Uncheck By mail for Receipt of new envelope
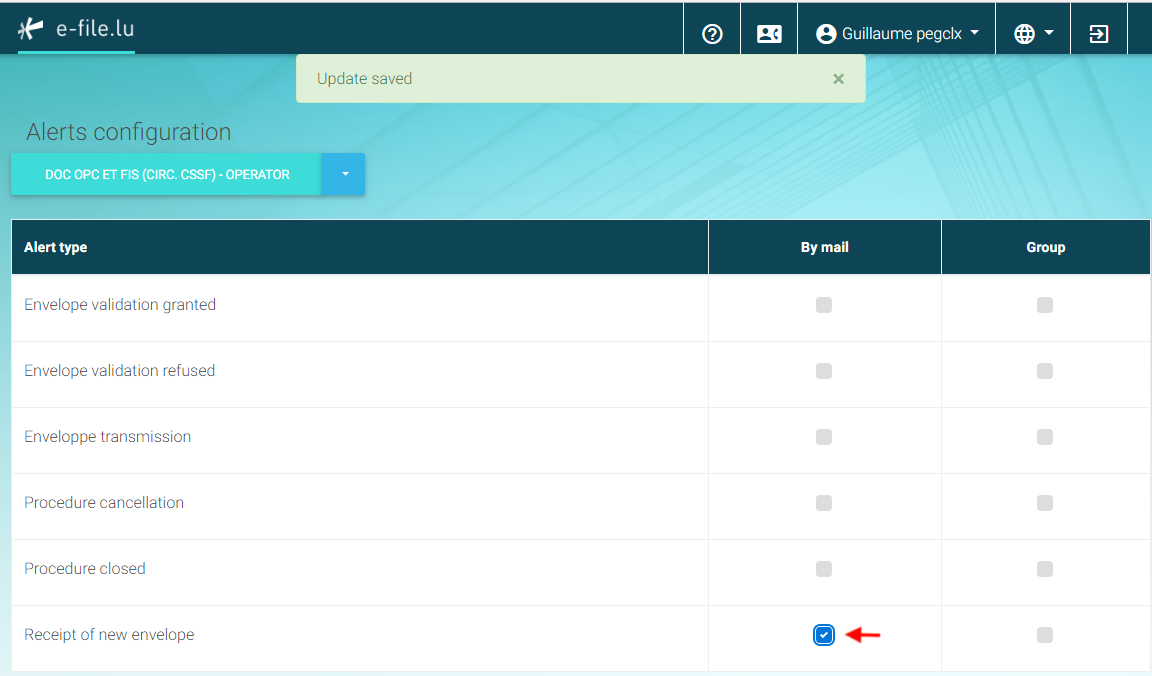This screenshot has height=676, width=1152. coord(823,635)
